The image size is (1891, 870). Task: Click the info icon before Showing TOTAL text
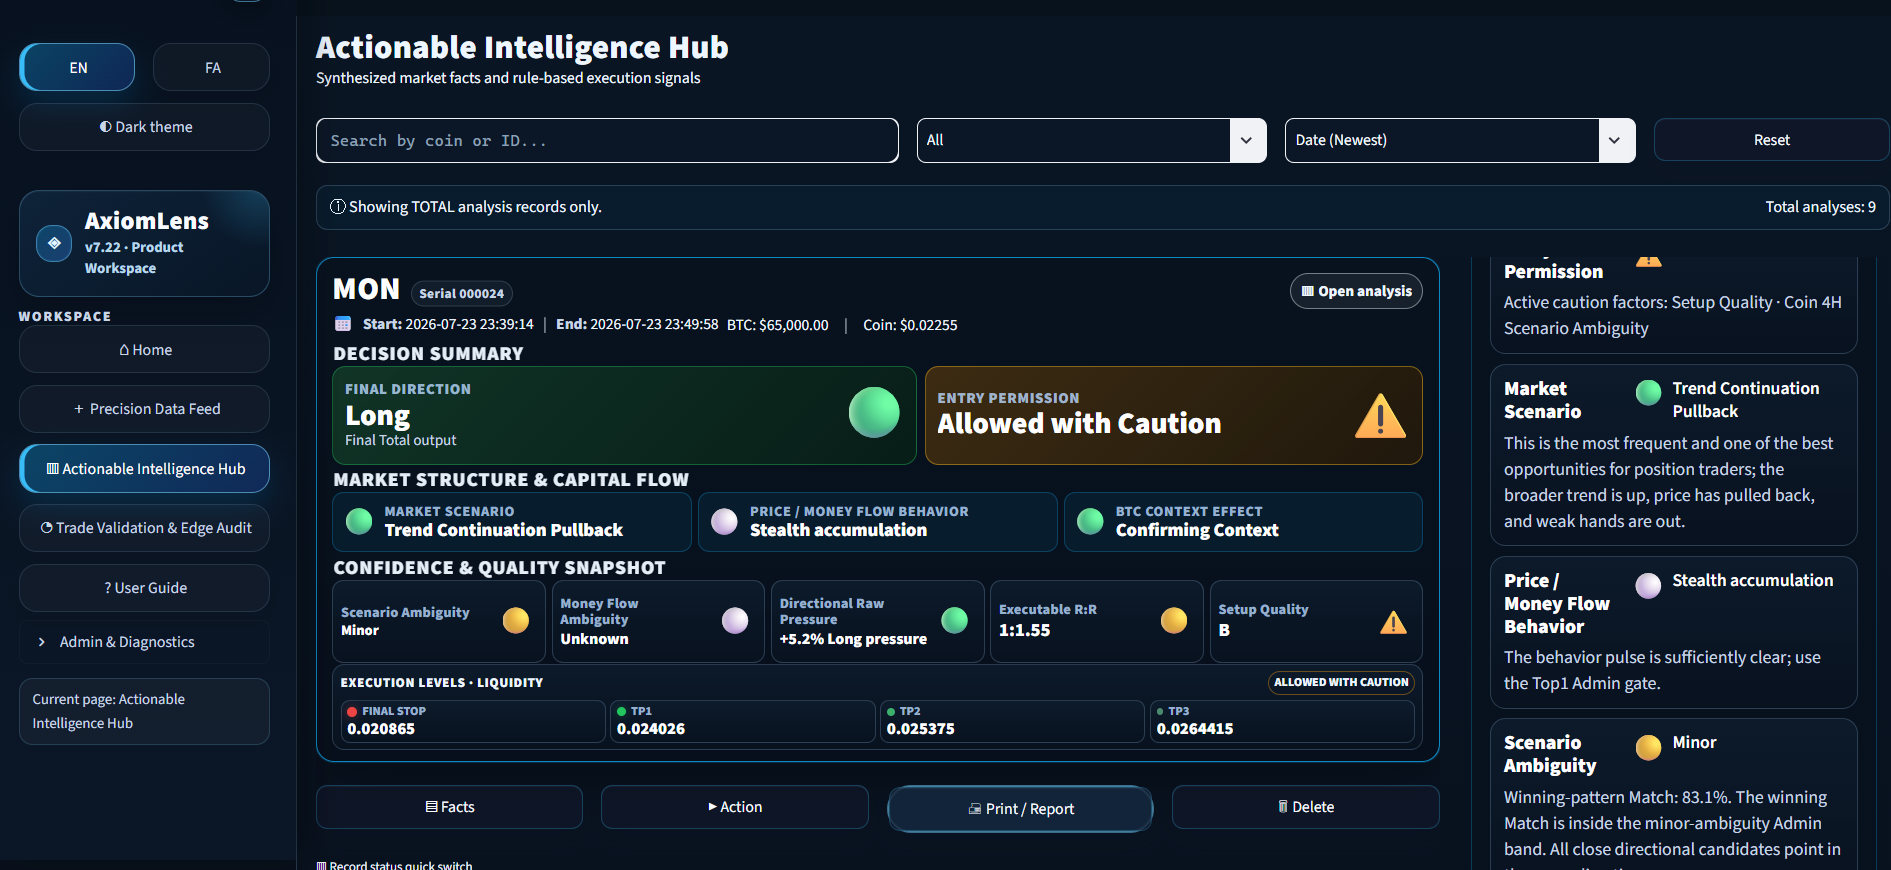click(x=338, y=207)
